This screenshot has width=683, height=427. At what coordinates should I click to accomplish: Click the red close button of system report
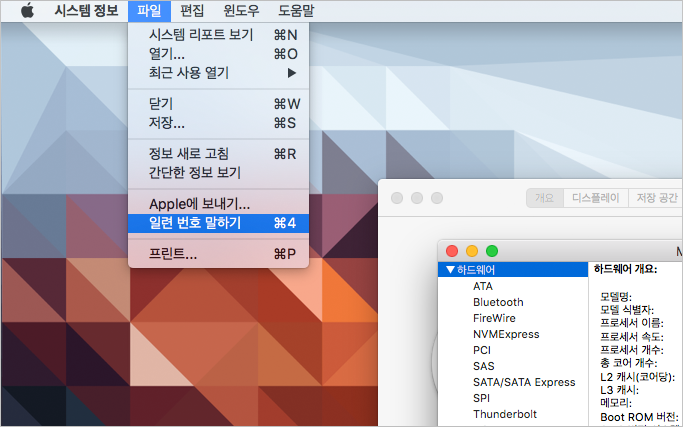tap(452, 251)
